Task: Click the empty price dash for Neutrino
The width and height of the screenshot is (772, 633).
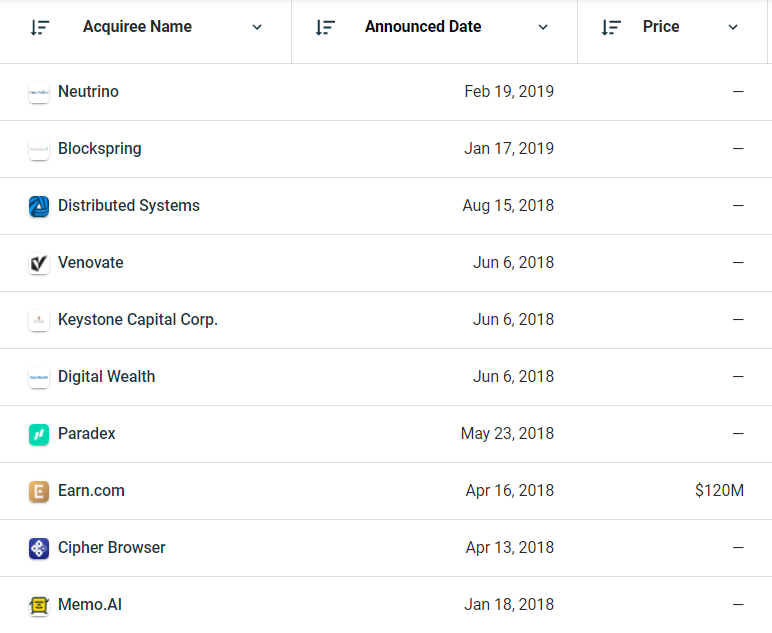Action: [x=738, y=92]
